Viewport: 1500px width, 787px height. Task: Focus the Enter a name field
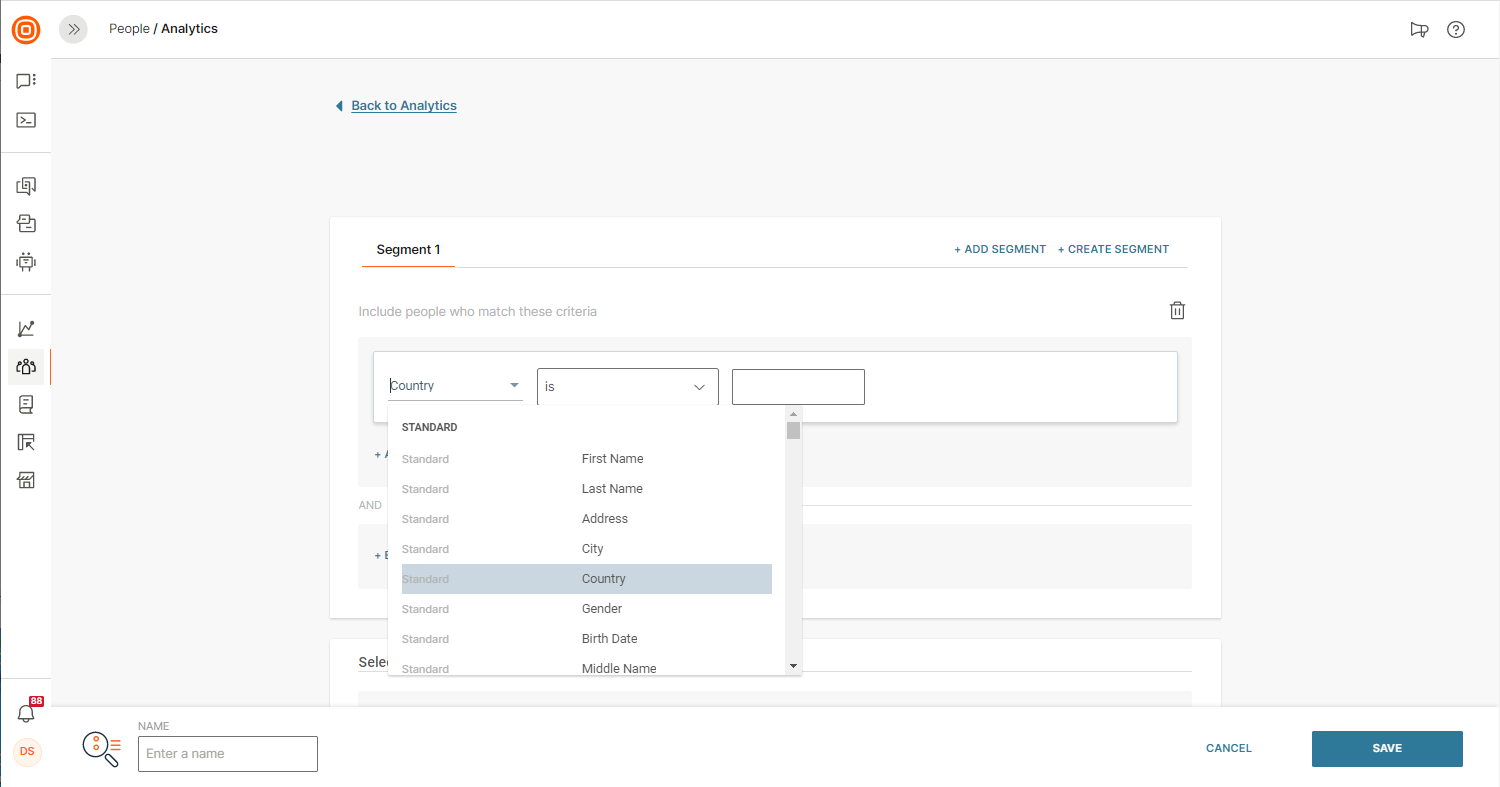pos(228,754)
